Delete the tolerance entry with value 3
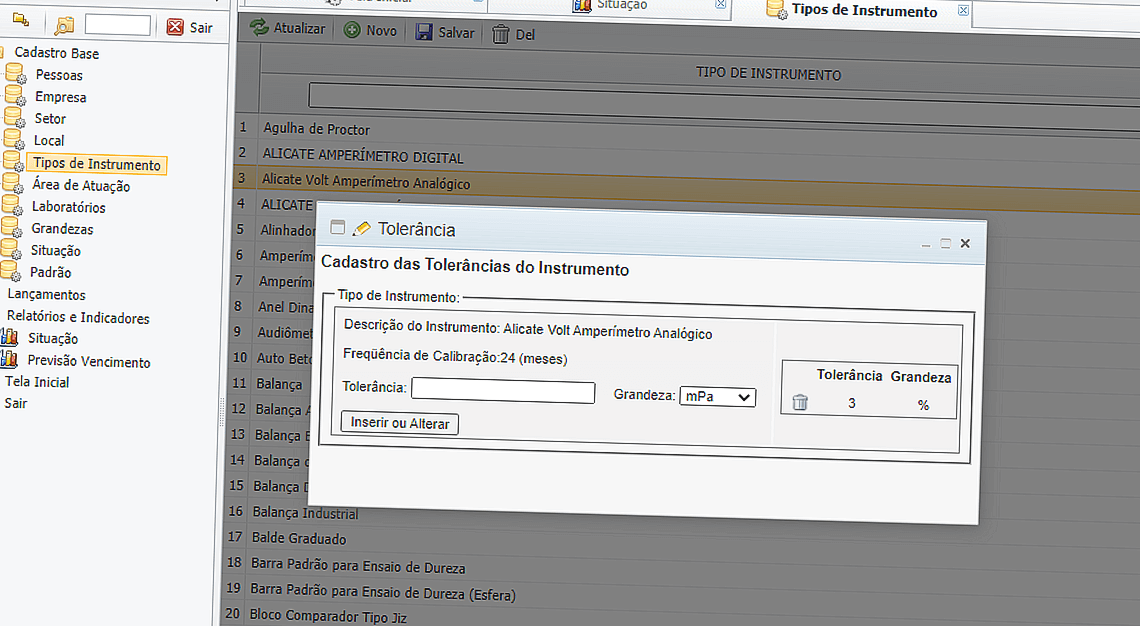 click(x=800, y=403)
